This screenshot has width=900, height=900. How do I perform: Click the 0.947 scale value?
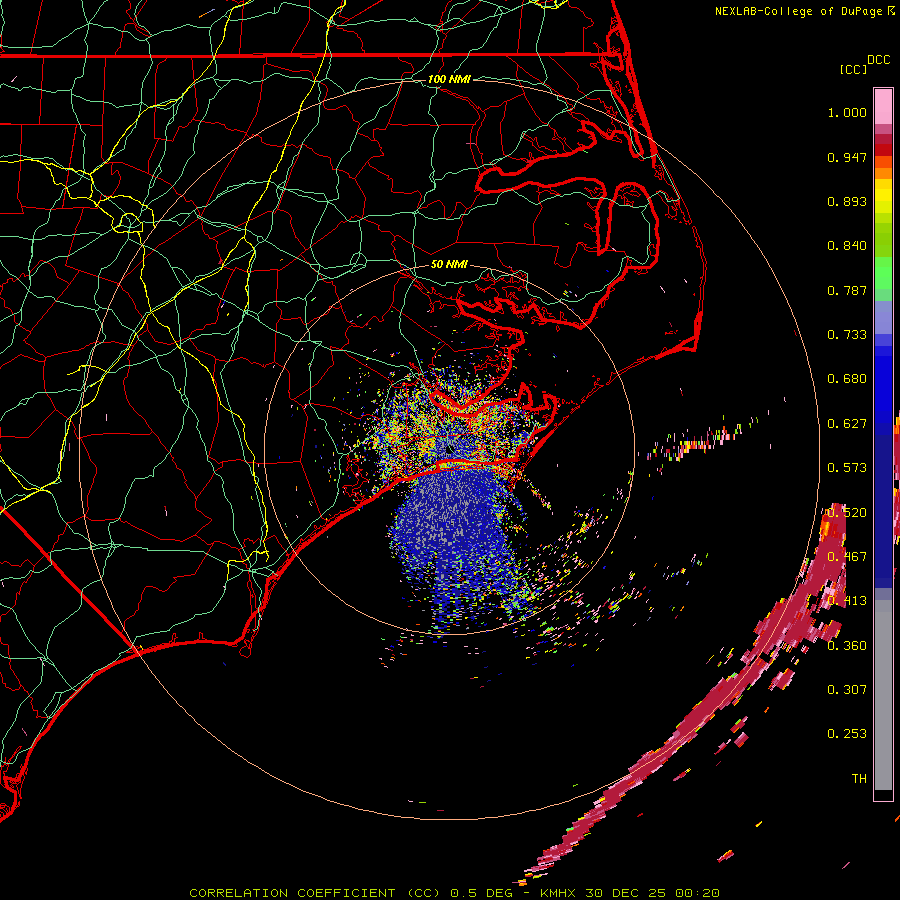coord(847,157)
